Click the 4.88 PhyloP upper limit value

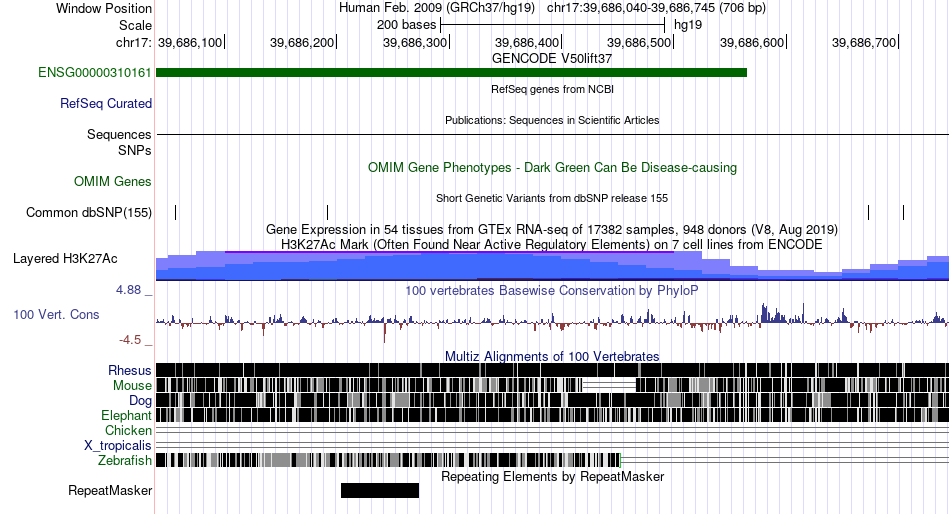pyautogui.click(x=128, y=290)
